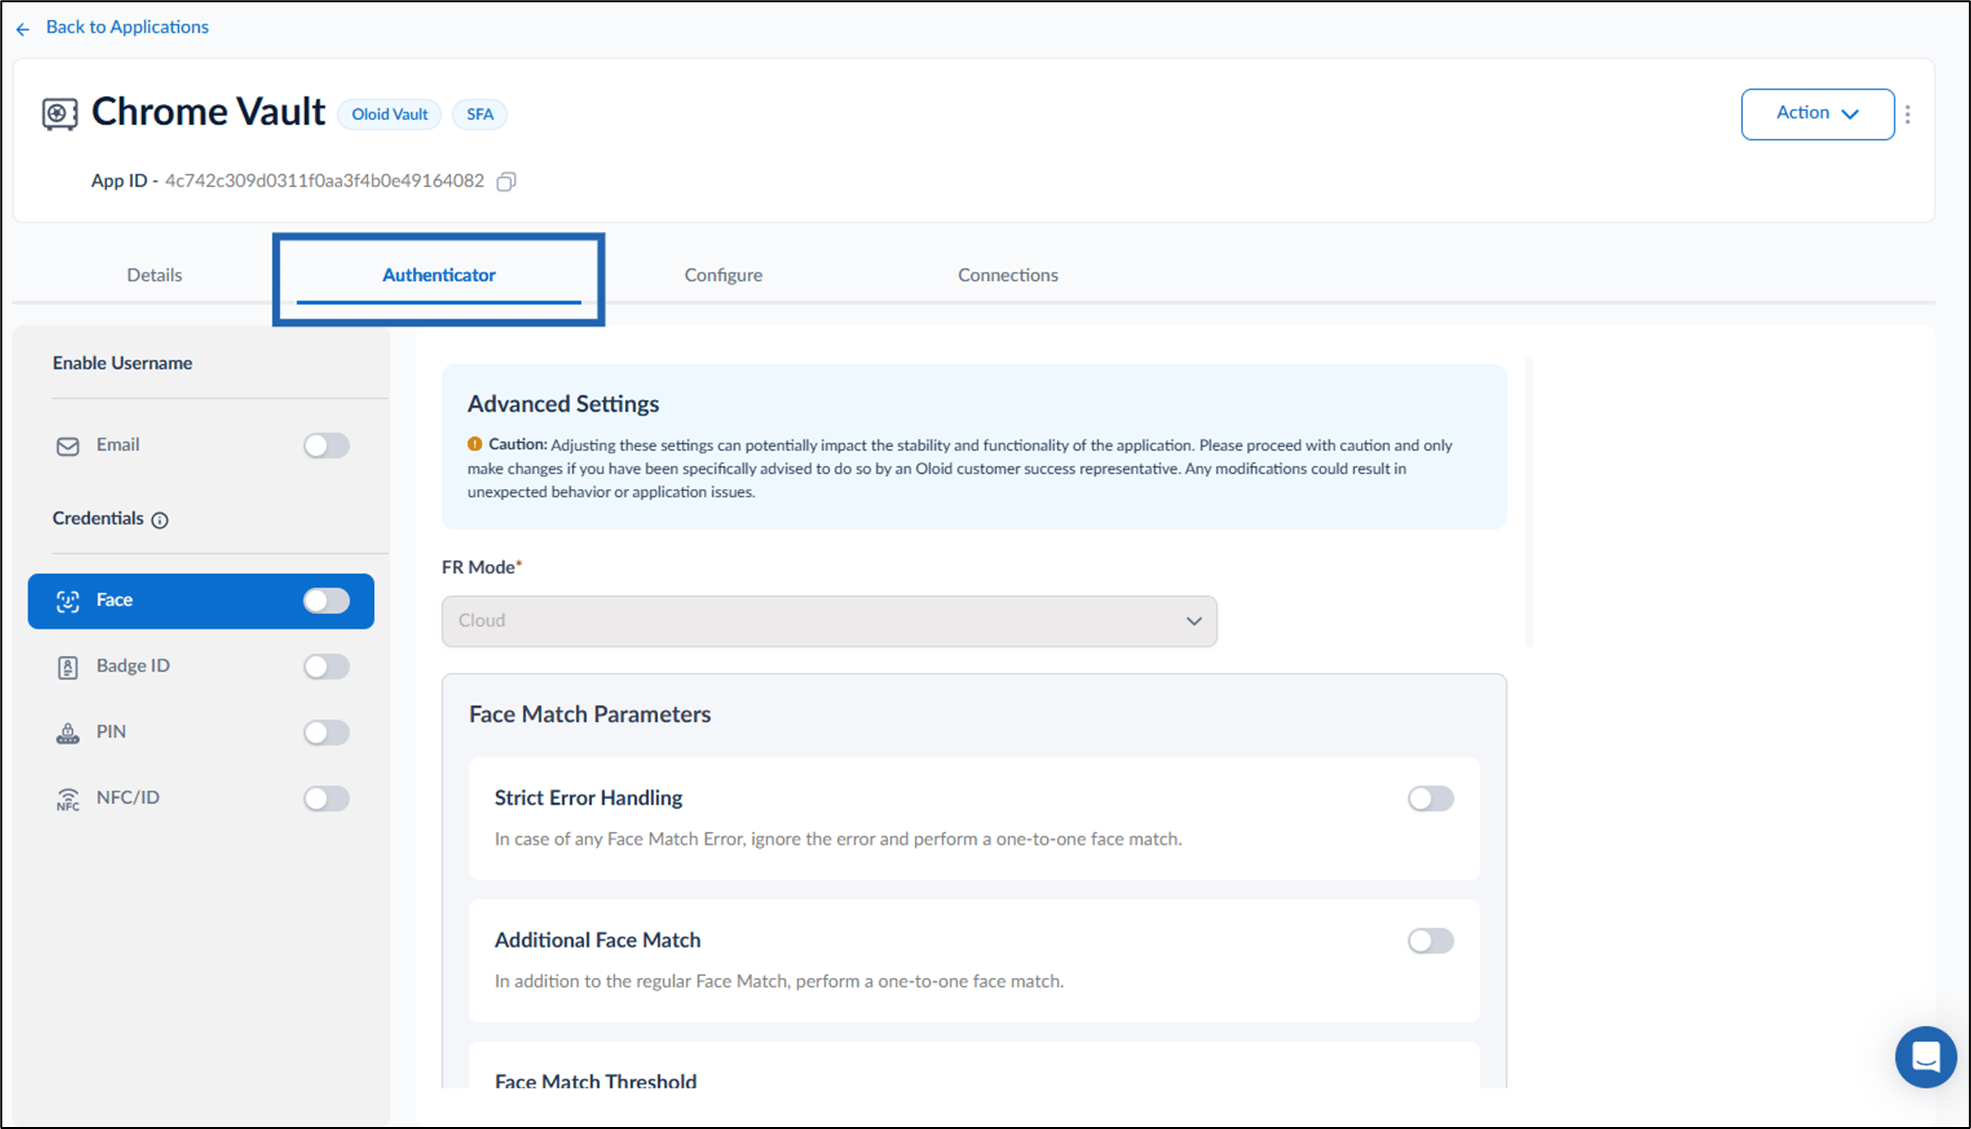Screen dimensions: 1971x1129
Task: Enable Strict Error Handling toggle
Action: click(1430, 798)
